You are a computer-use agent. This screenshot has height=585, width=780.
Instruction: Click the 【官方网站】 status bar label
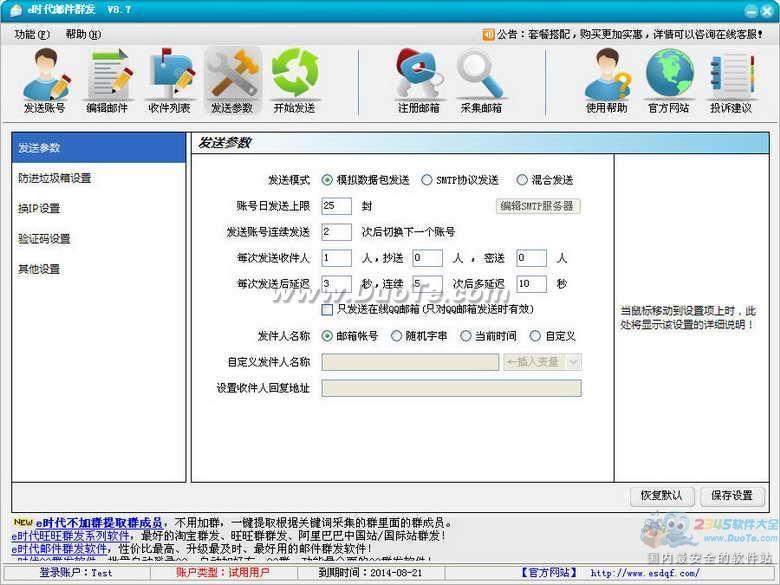[549, 573]
